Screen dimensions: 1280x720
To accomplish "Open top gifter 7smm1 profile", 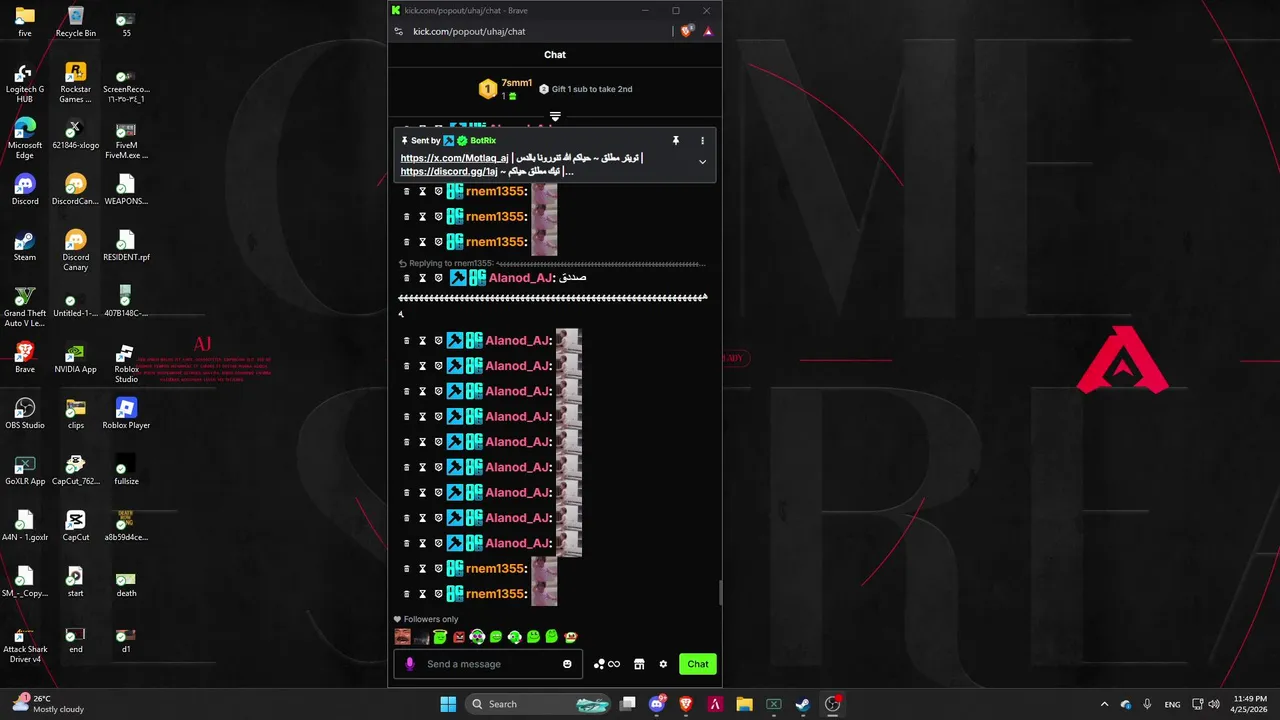I will click(x=517, y=83).
